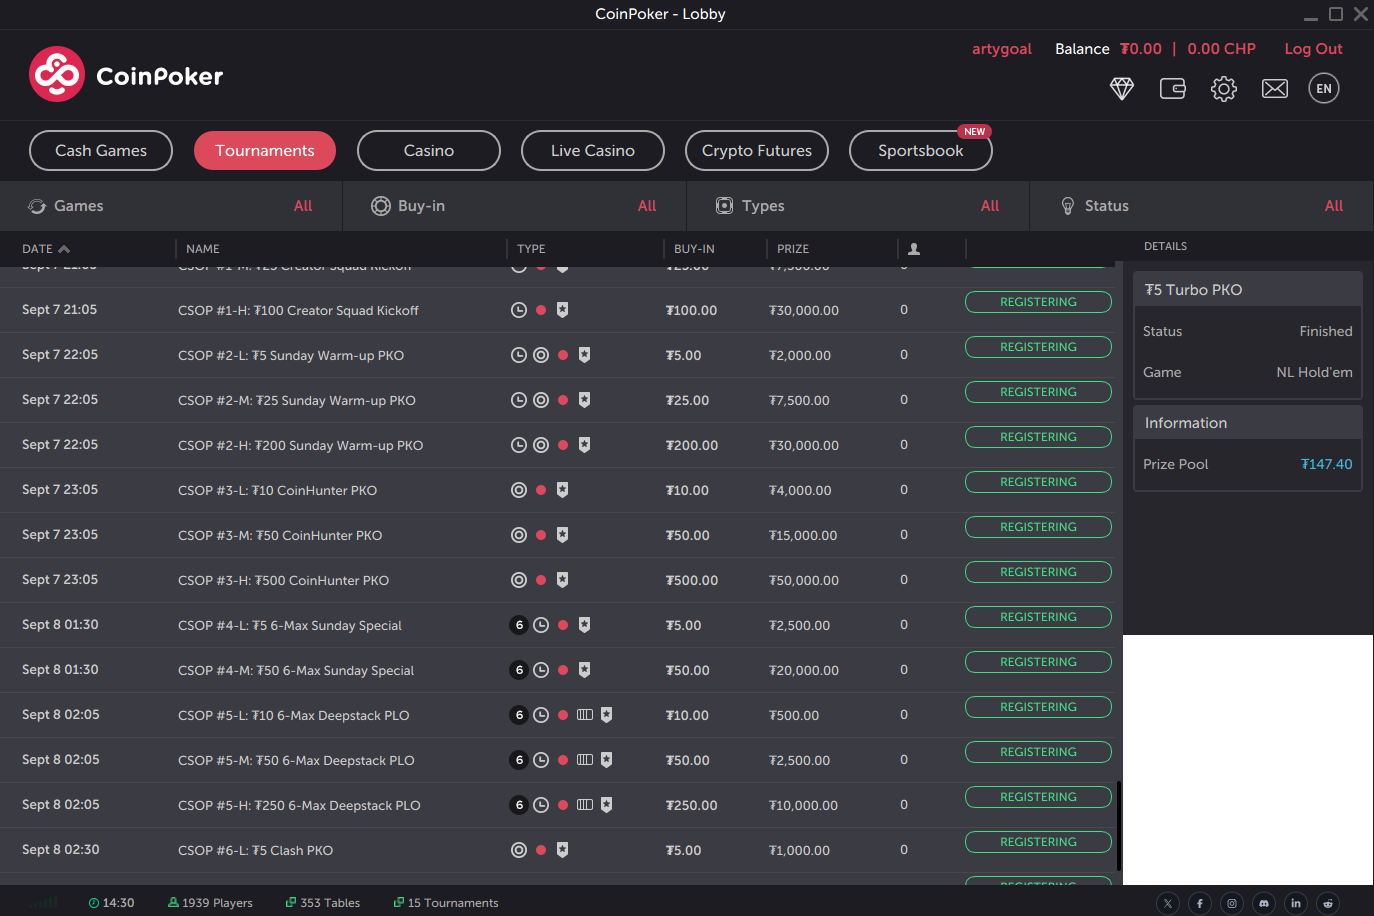This screenshot has width=1374, height=916.
Task: Open the Discord icon in the footer
Action: click(1263, 902)
